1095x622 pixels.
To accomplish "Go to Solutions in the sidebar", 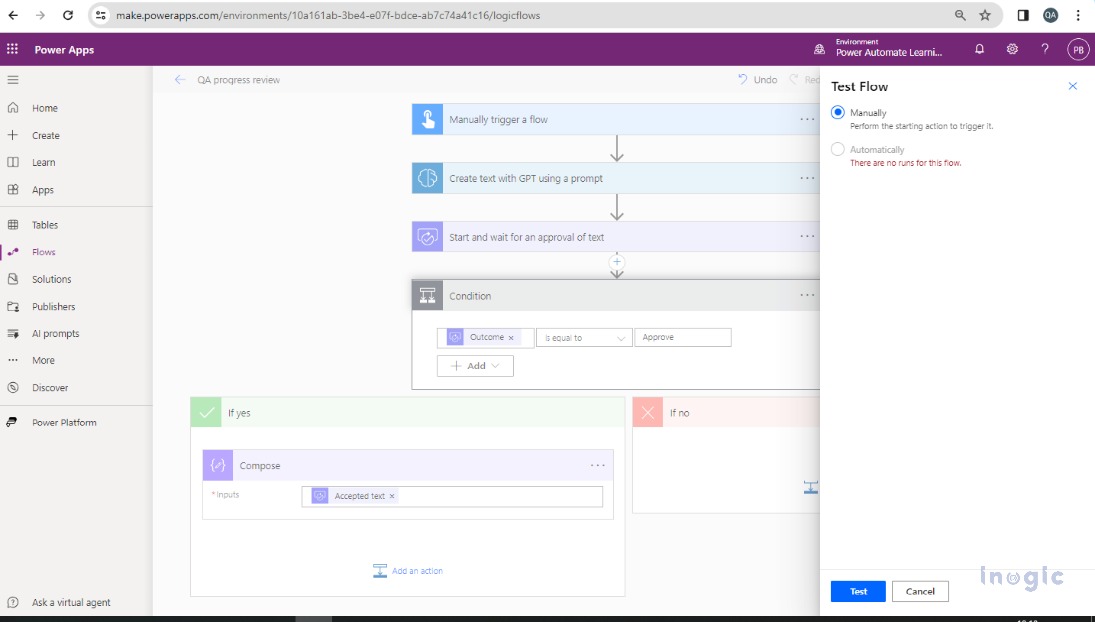I will (51, 279).
